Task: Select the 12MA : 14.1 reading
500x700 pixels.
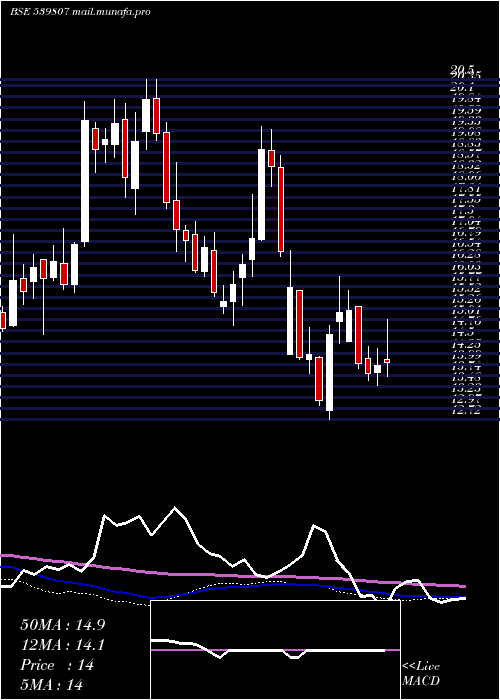Action: [62, 645]
